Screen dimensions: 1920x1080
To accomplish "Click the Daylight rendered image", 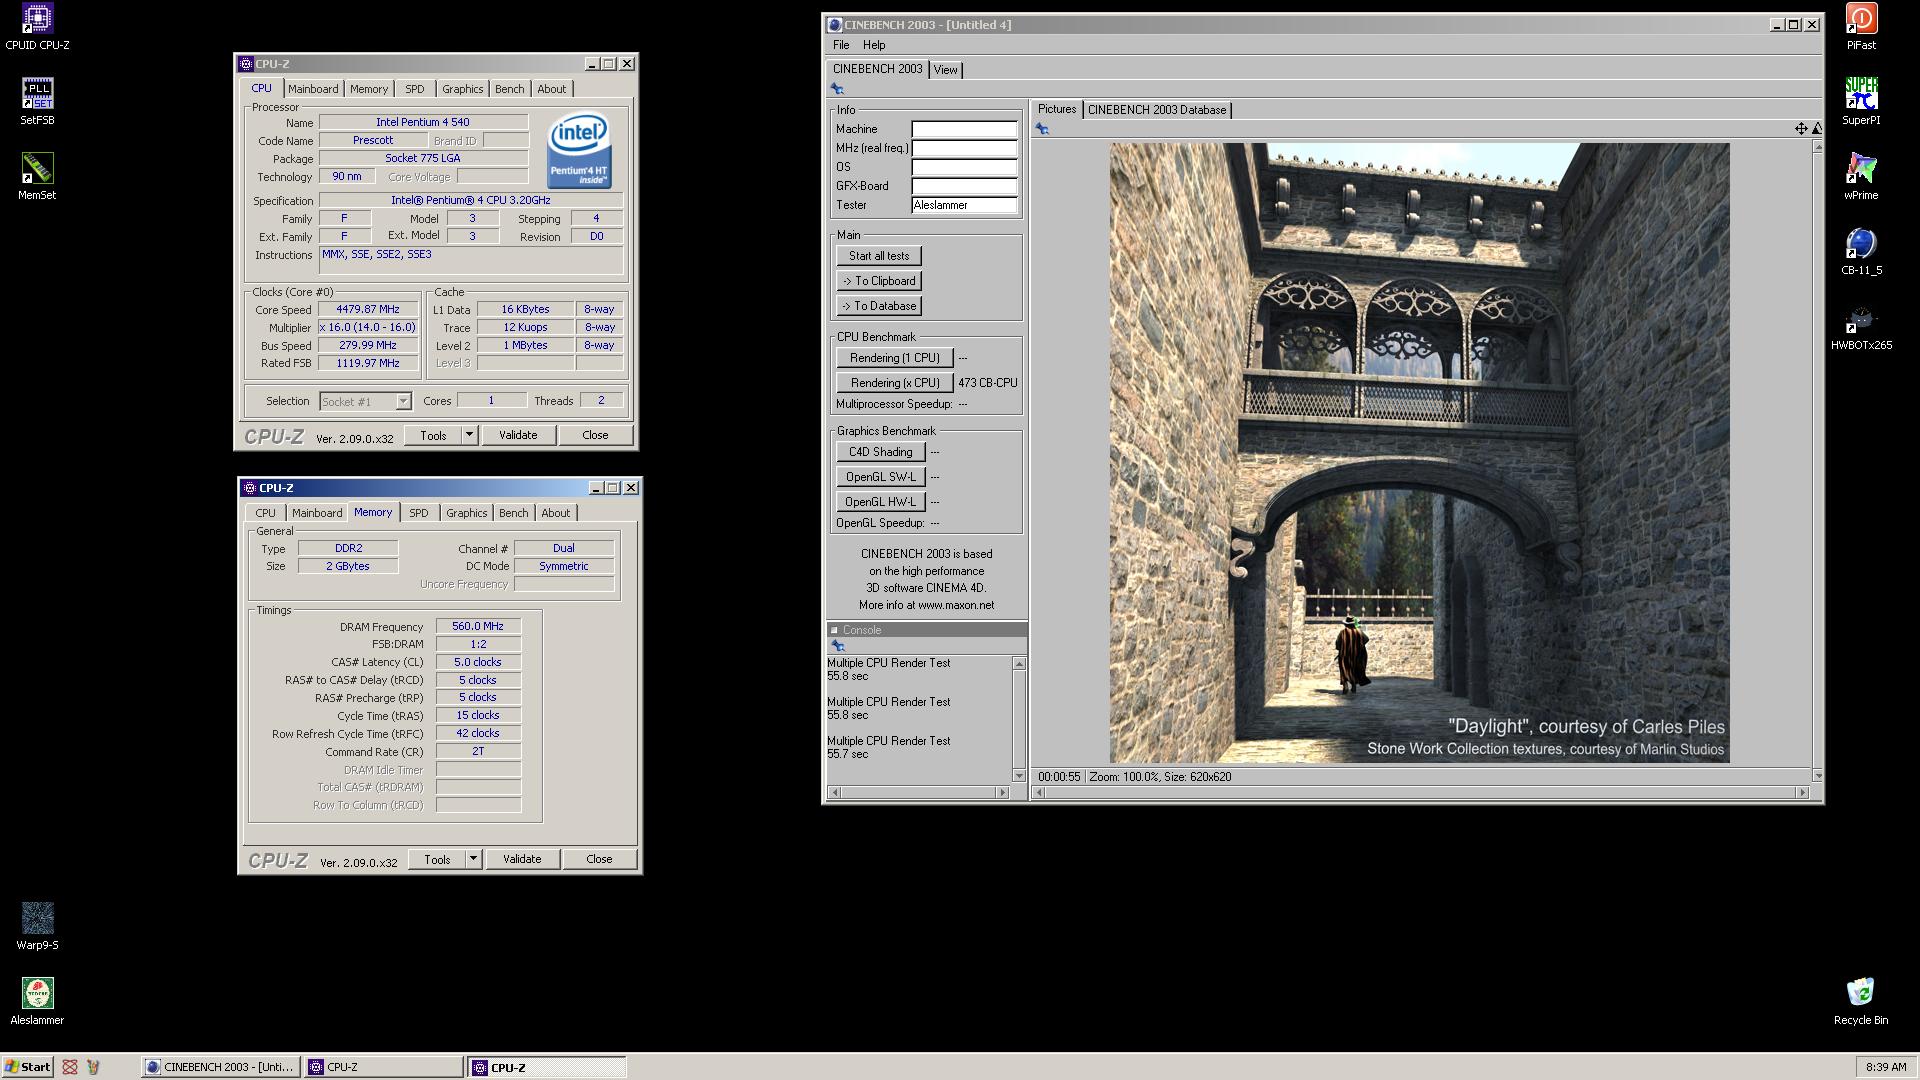I will pyautogui.click(x=1419, y=453).
